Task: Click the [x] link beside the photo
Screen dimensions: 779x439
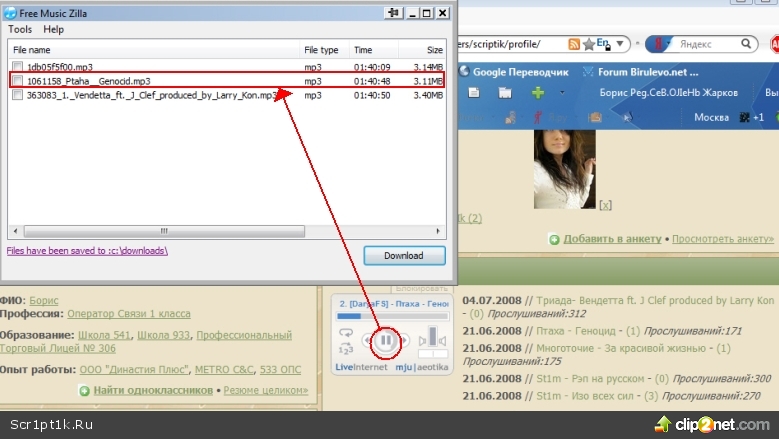Action: (605, 205)
